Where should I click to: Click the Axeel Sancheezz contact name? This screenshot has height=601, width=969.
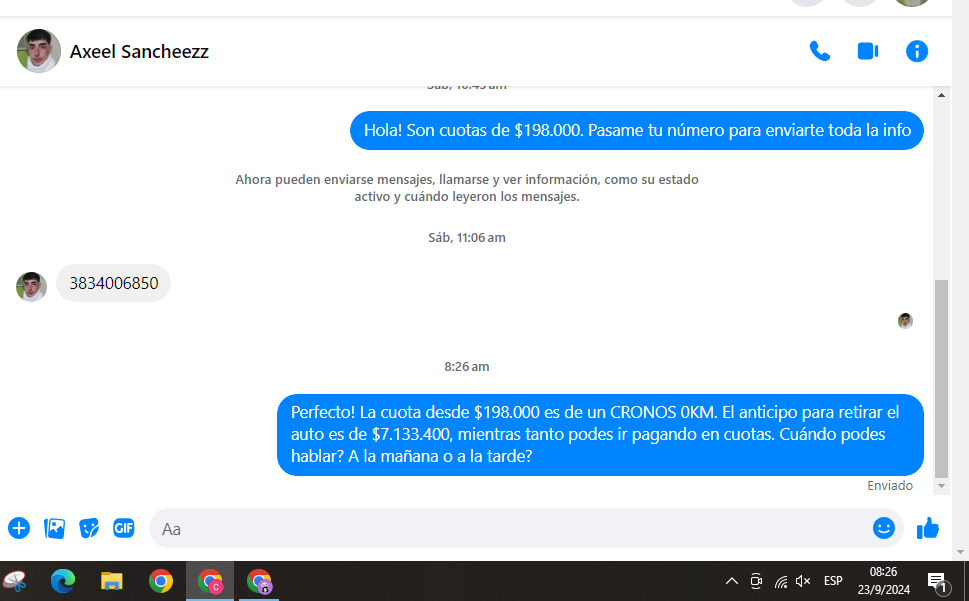pos(139,51)
